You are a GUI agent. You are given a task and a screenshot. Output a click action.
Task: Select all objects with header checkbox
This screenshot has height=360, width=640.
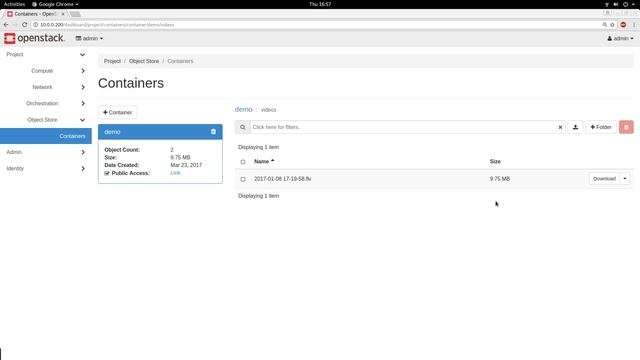[x=243, y=162]
